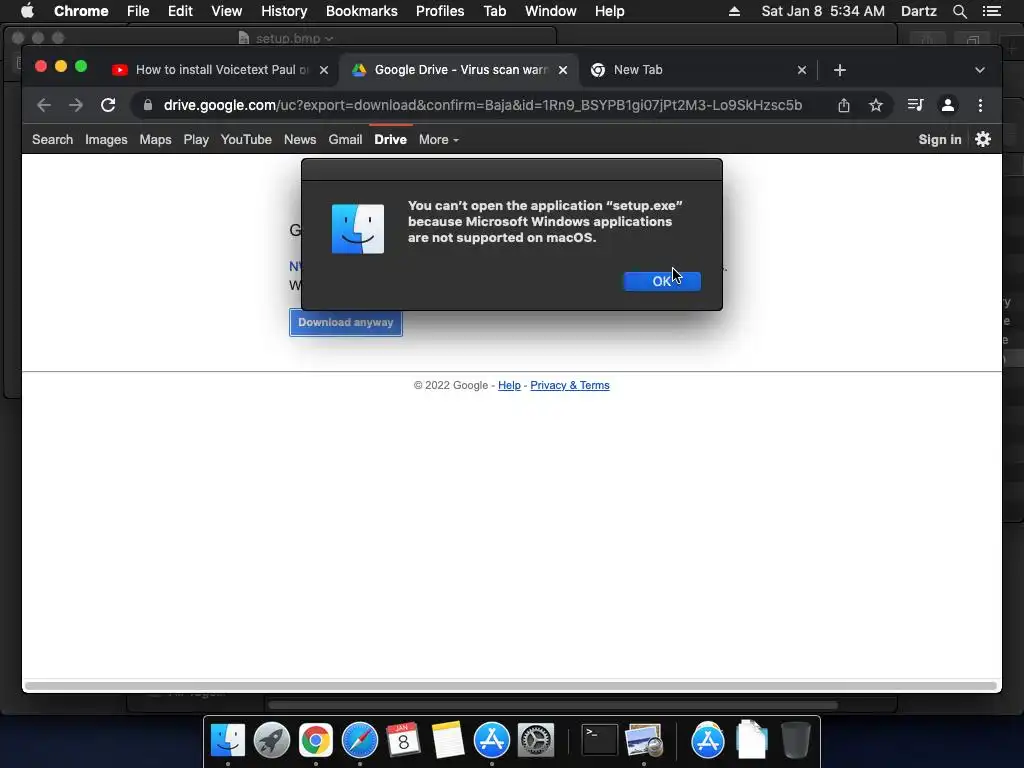Image resolution: width=1024 pixels, height=768 pixels.
Task: Open Safari from the Dock
Action: click(360, 740)
